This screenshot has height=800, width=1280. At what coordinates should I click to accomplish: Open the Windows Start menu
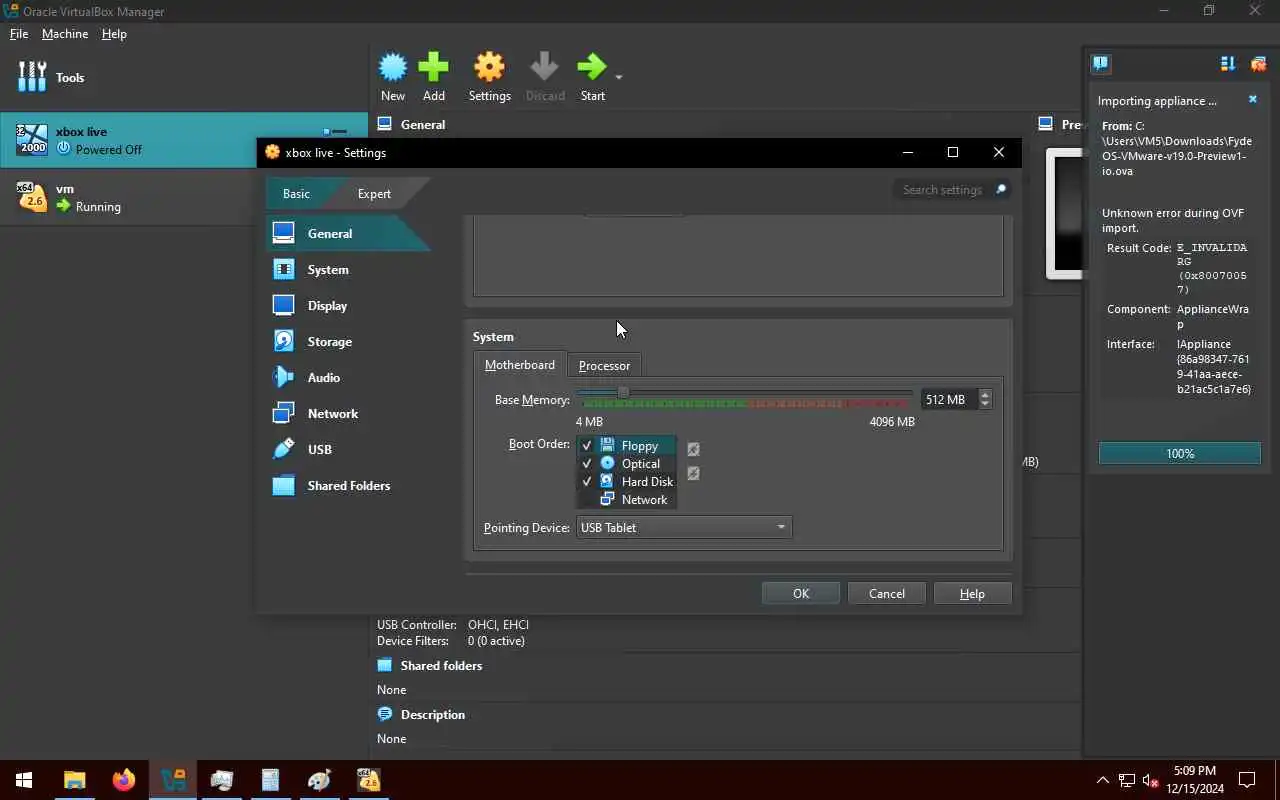click(24, 780)
